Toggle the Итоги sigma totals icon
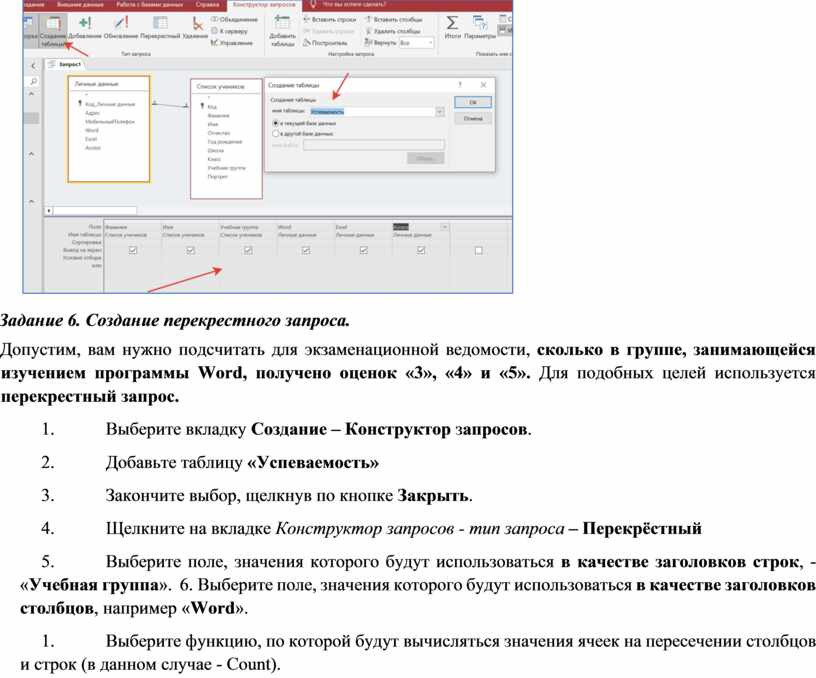The width and height of the screenshot is (816, 678). click(x=452, y=27)
